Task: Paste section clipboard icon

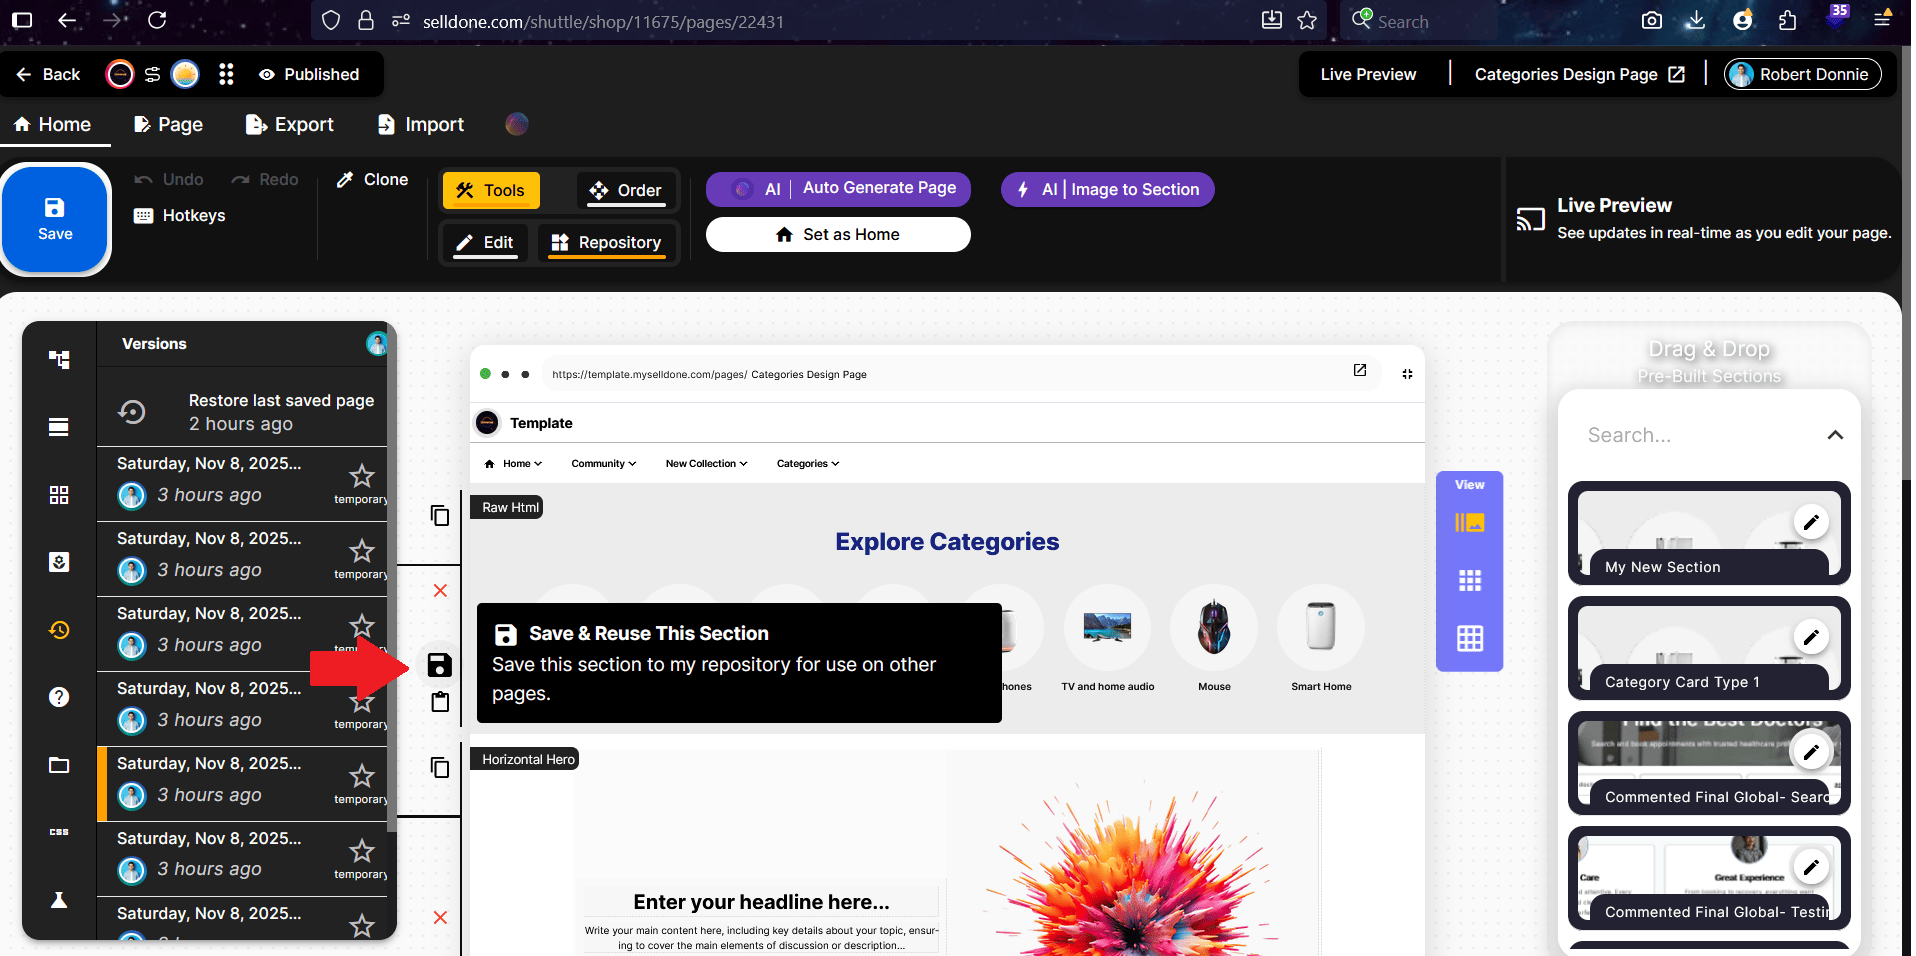Action: [440, 702]
